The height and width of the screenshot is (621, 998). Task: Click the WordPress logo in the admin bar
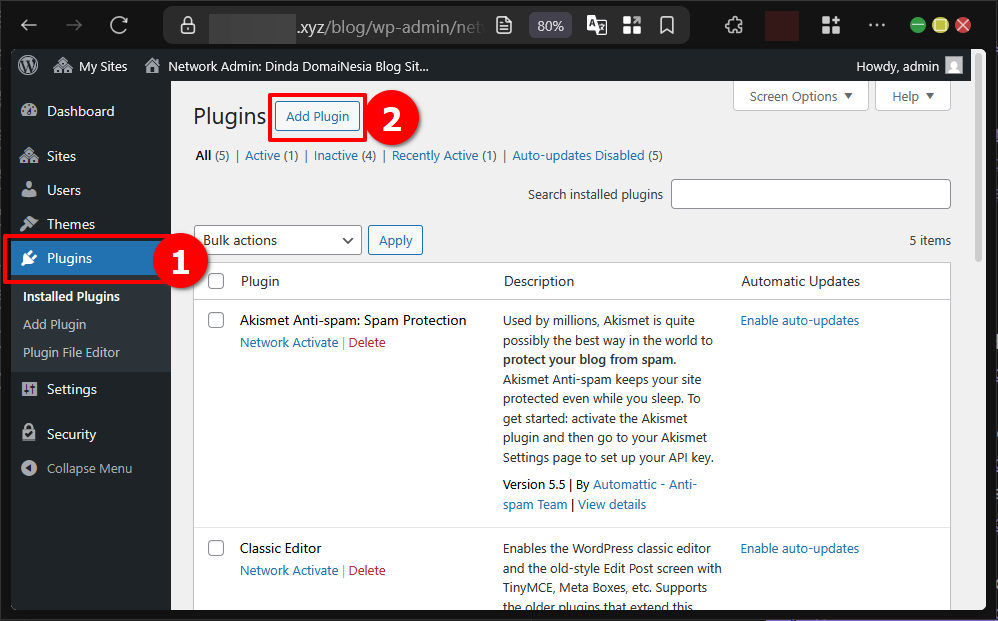[x=27, y=66]
